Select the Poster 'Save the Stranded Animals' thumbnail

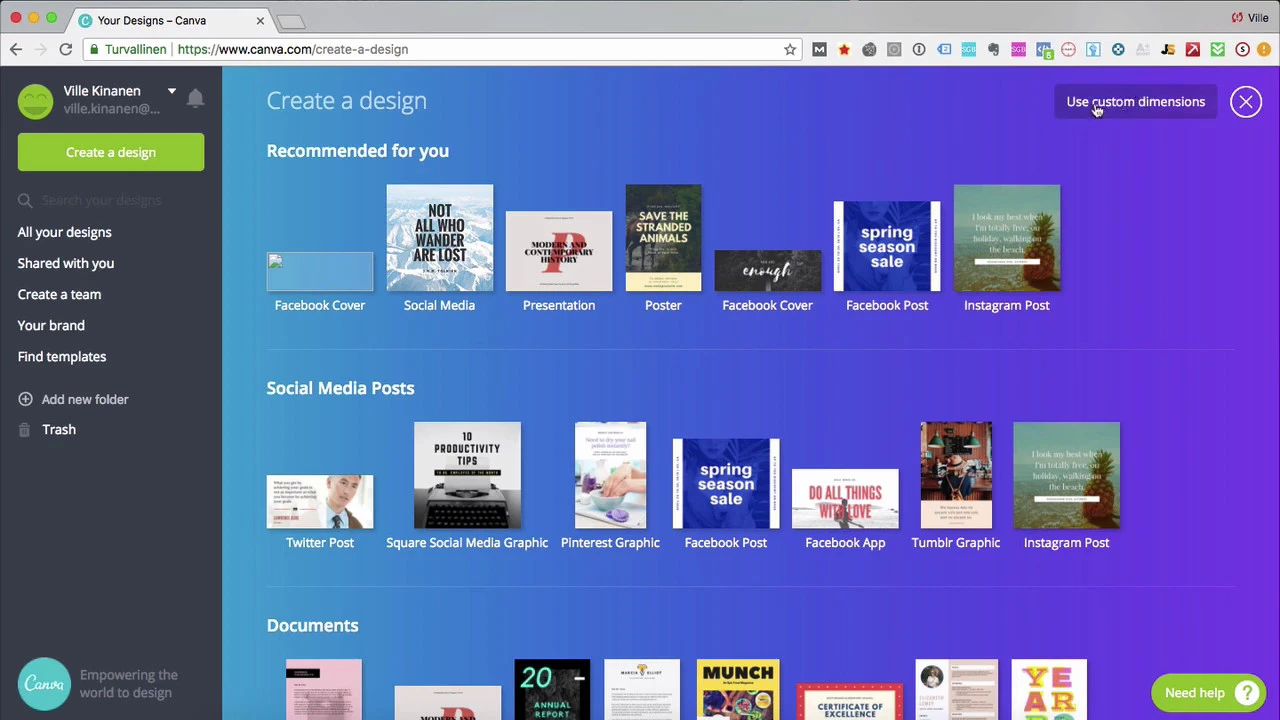pos(663,238)
